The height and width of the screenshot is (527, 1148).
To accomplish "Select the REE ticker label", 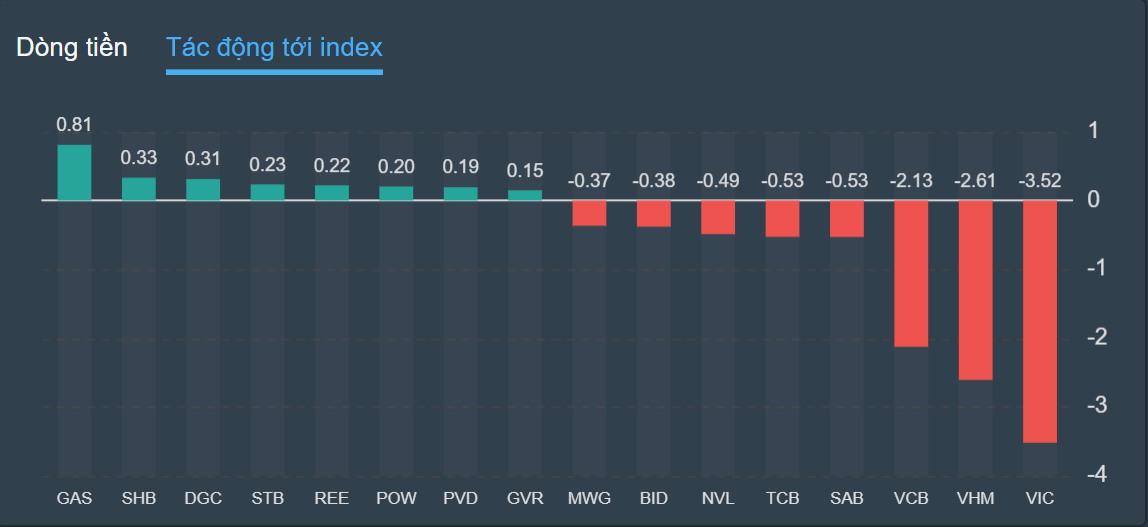I will point(332,497).
